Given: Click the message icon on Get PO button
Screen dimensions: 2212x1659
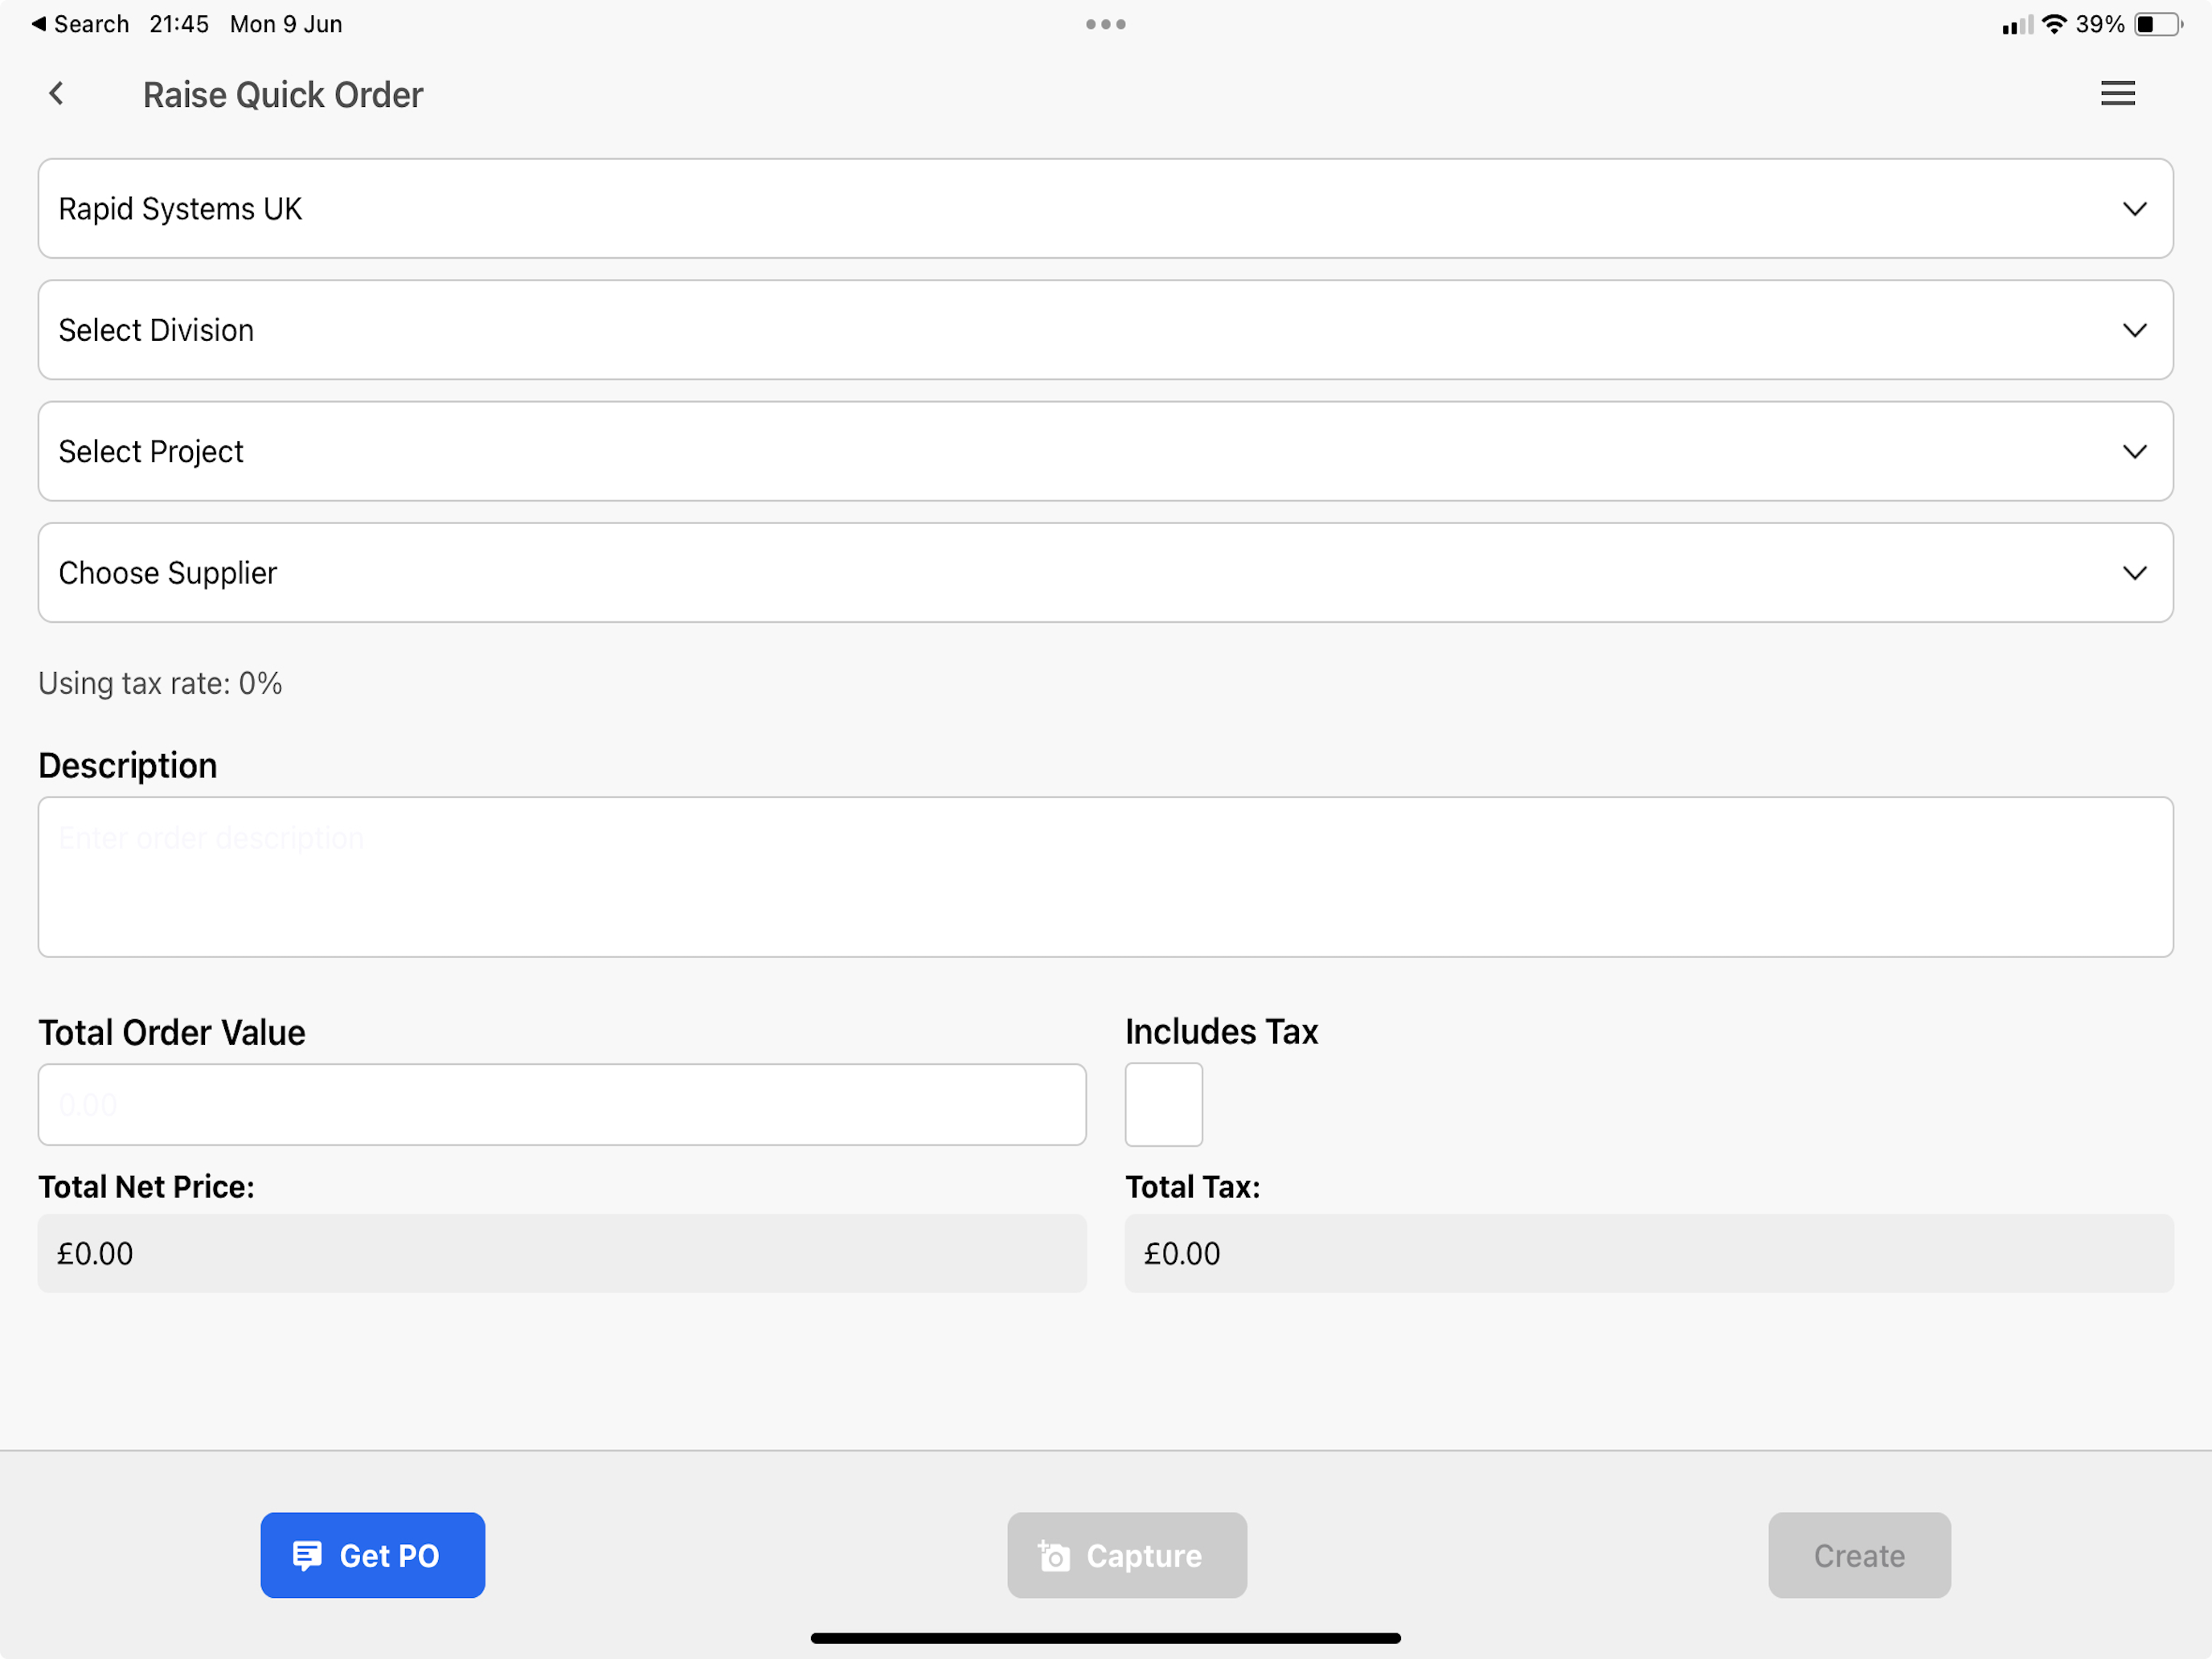Looking at the screenshot, I should point(307,1556).
